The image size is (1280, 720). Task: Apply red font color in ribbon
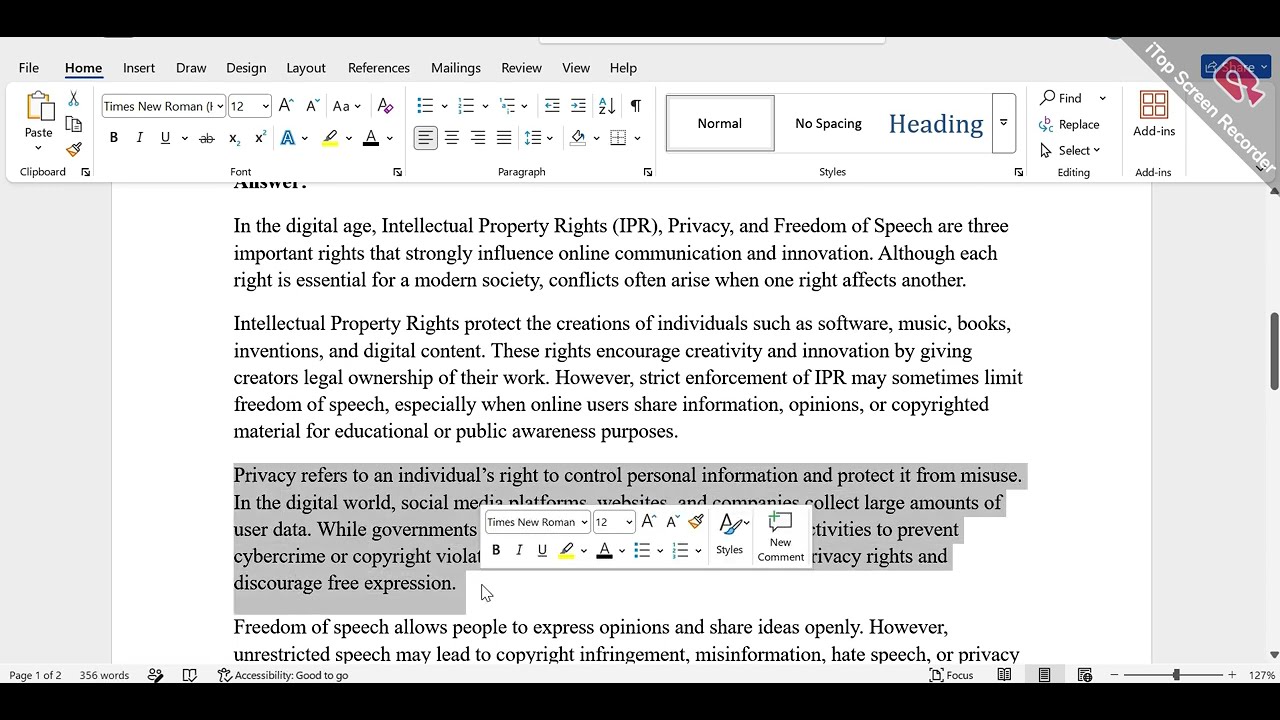tap(371, 138)
